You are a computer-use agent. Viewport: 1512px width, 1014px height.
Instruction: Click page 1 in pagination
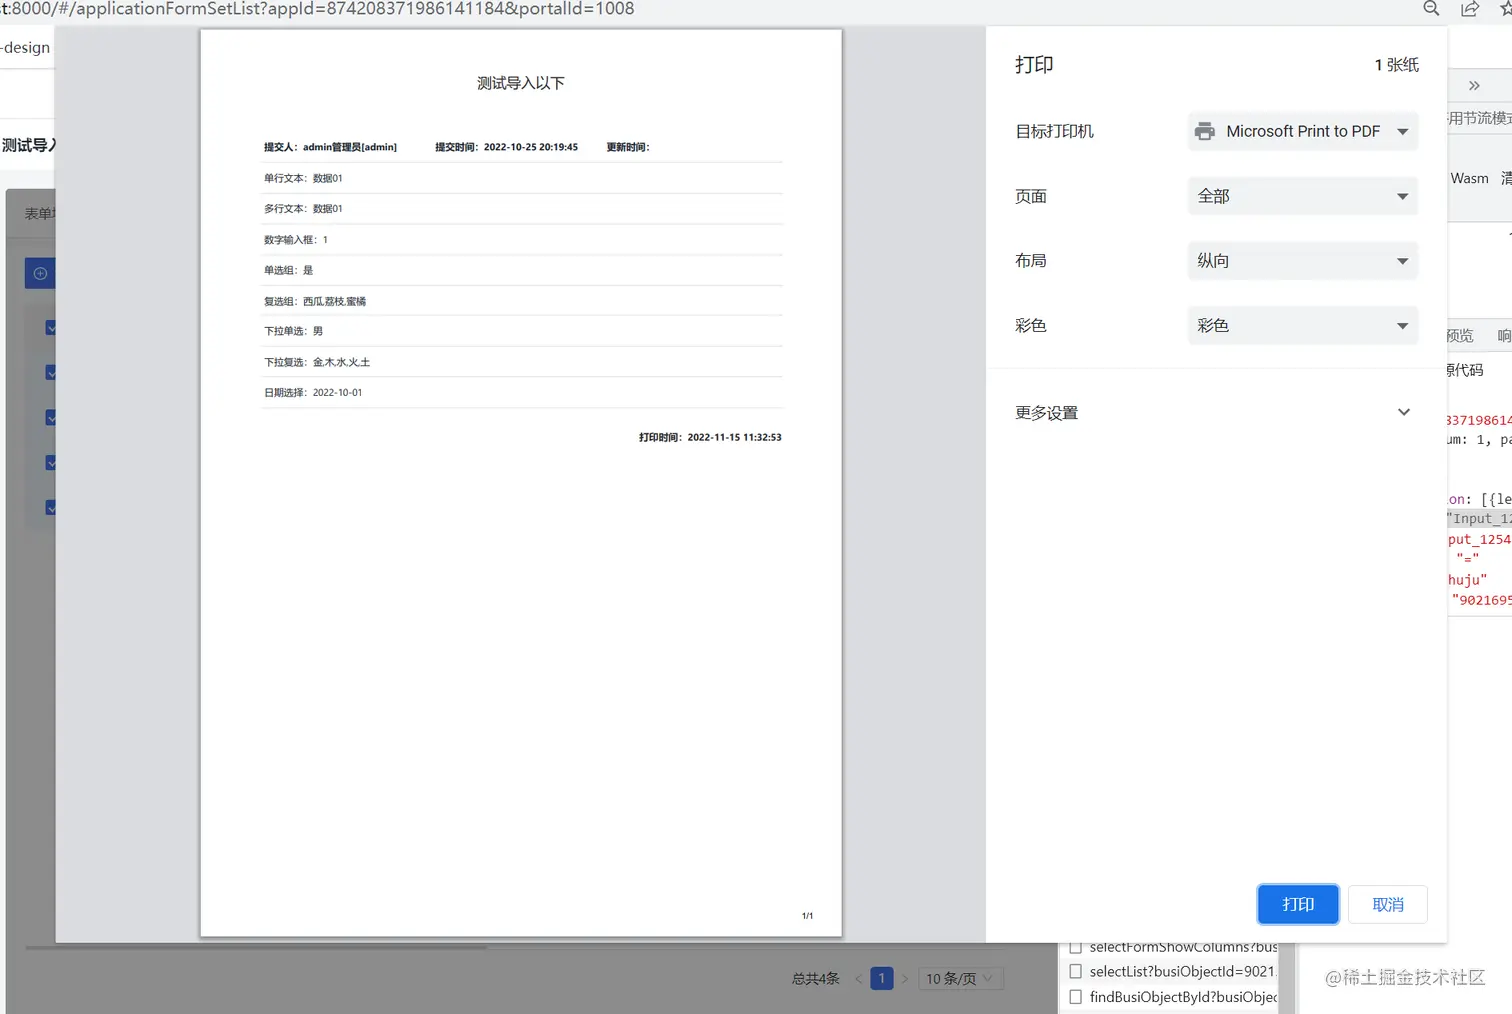coord(882,978)
